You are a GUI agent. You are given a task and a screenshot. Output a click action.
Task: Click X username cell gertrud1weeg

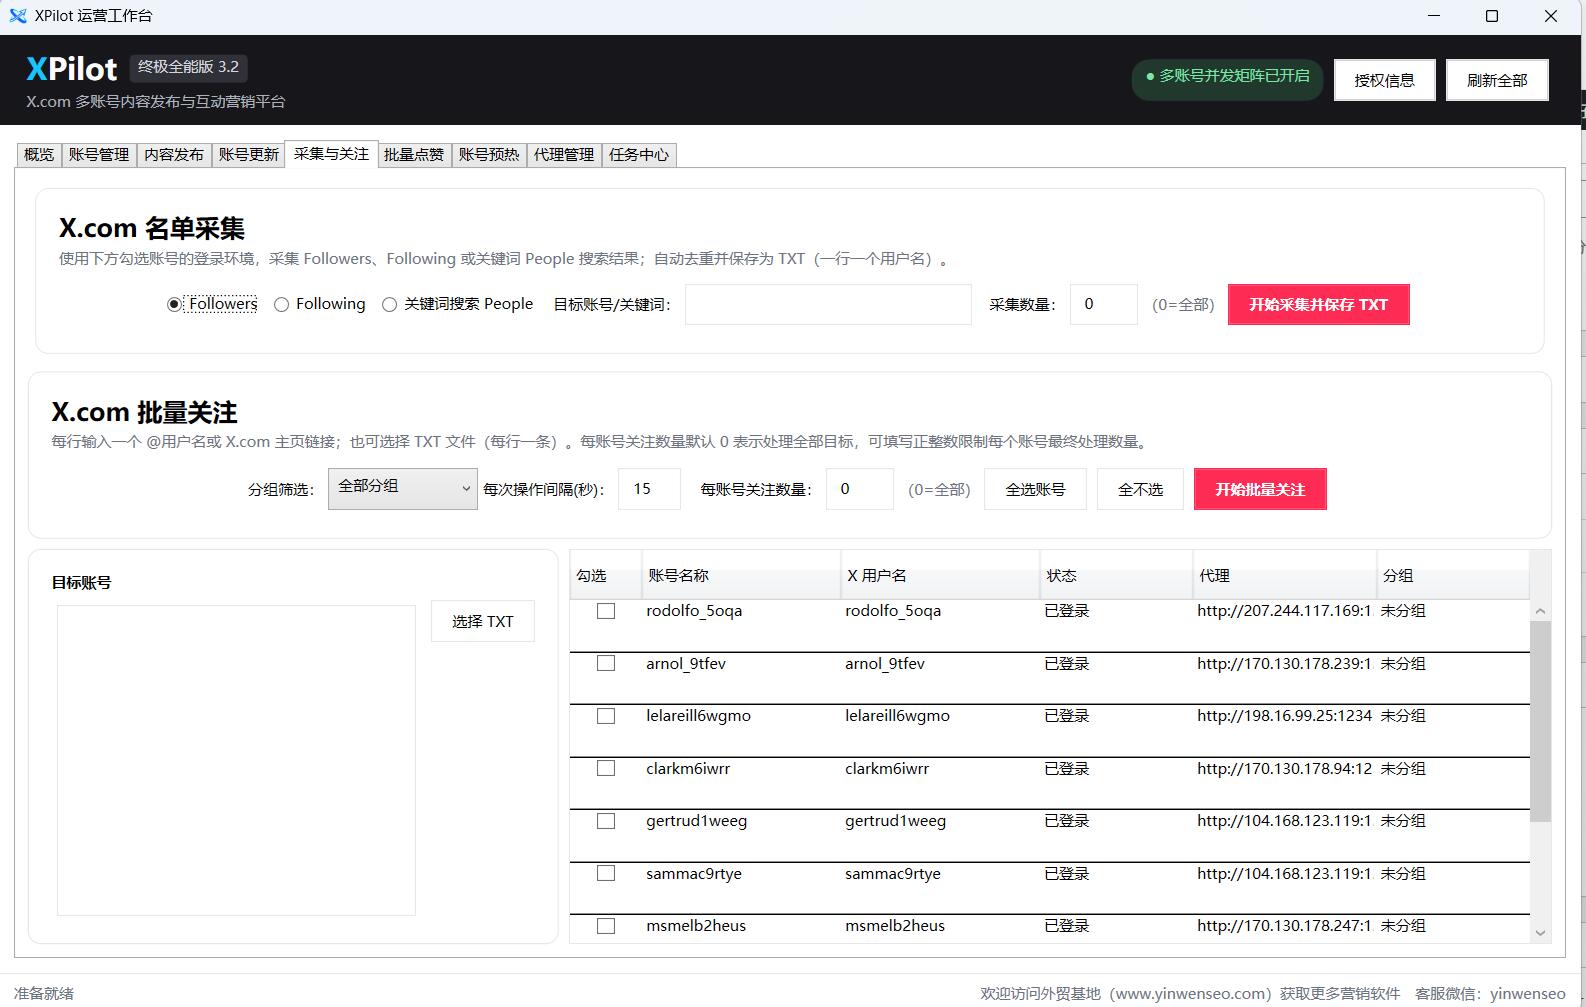click(x=895, y=821)
